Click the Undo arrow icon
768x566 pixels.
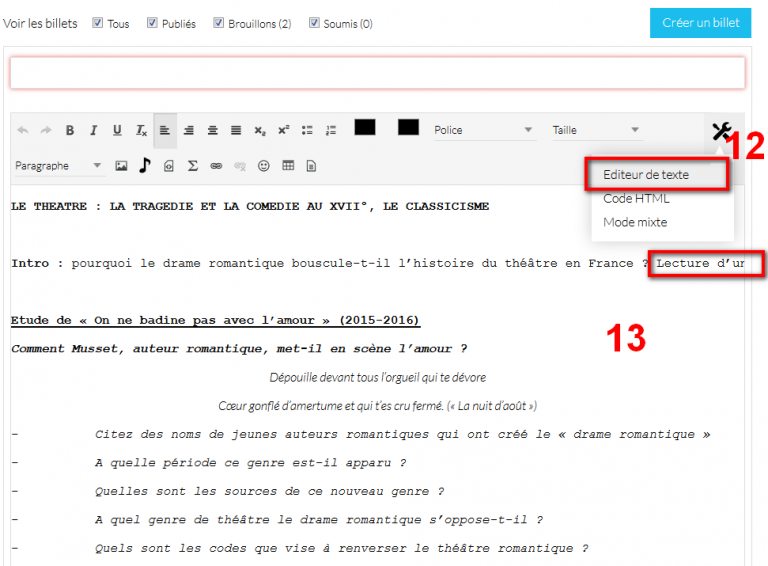pyautogui.click(x=23, y=130)
